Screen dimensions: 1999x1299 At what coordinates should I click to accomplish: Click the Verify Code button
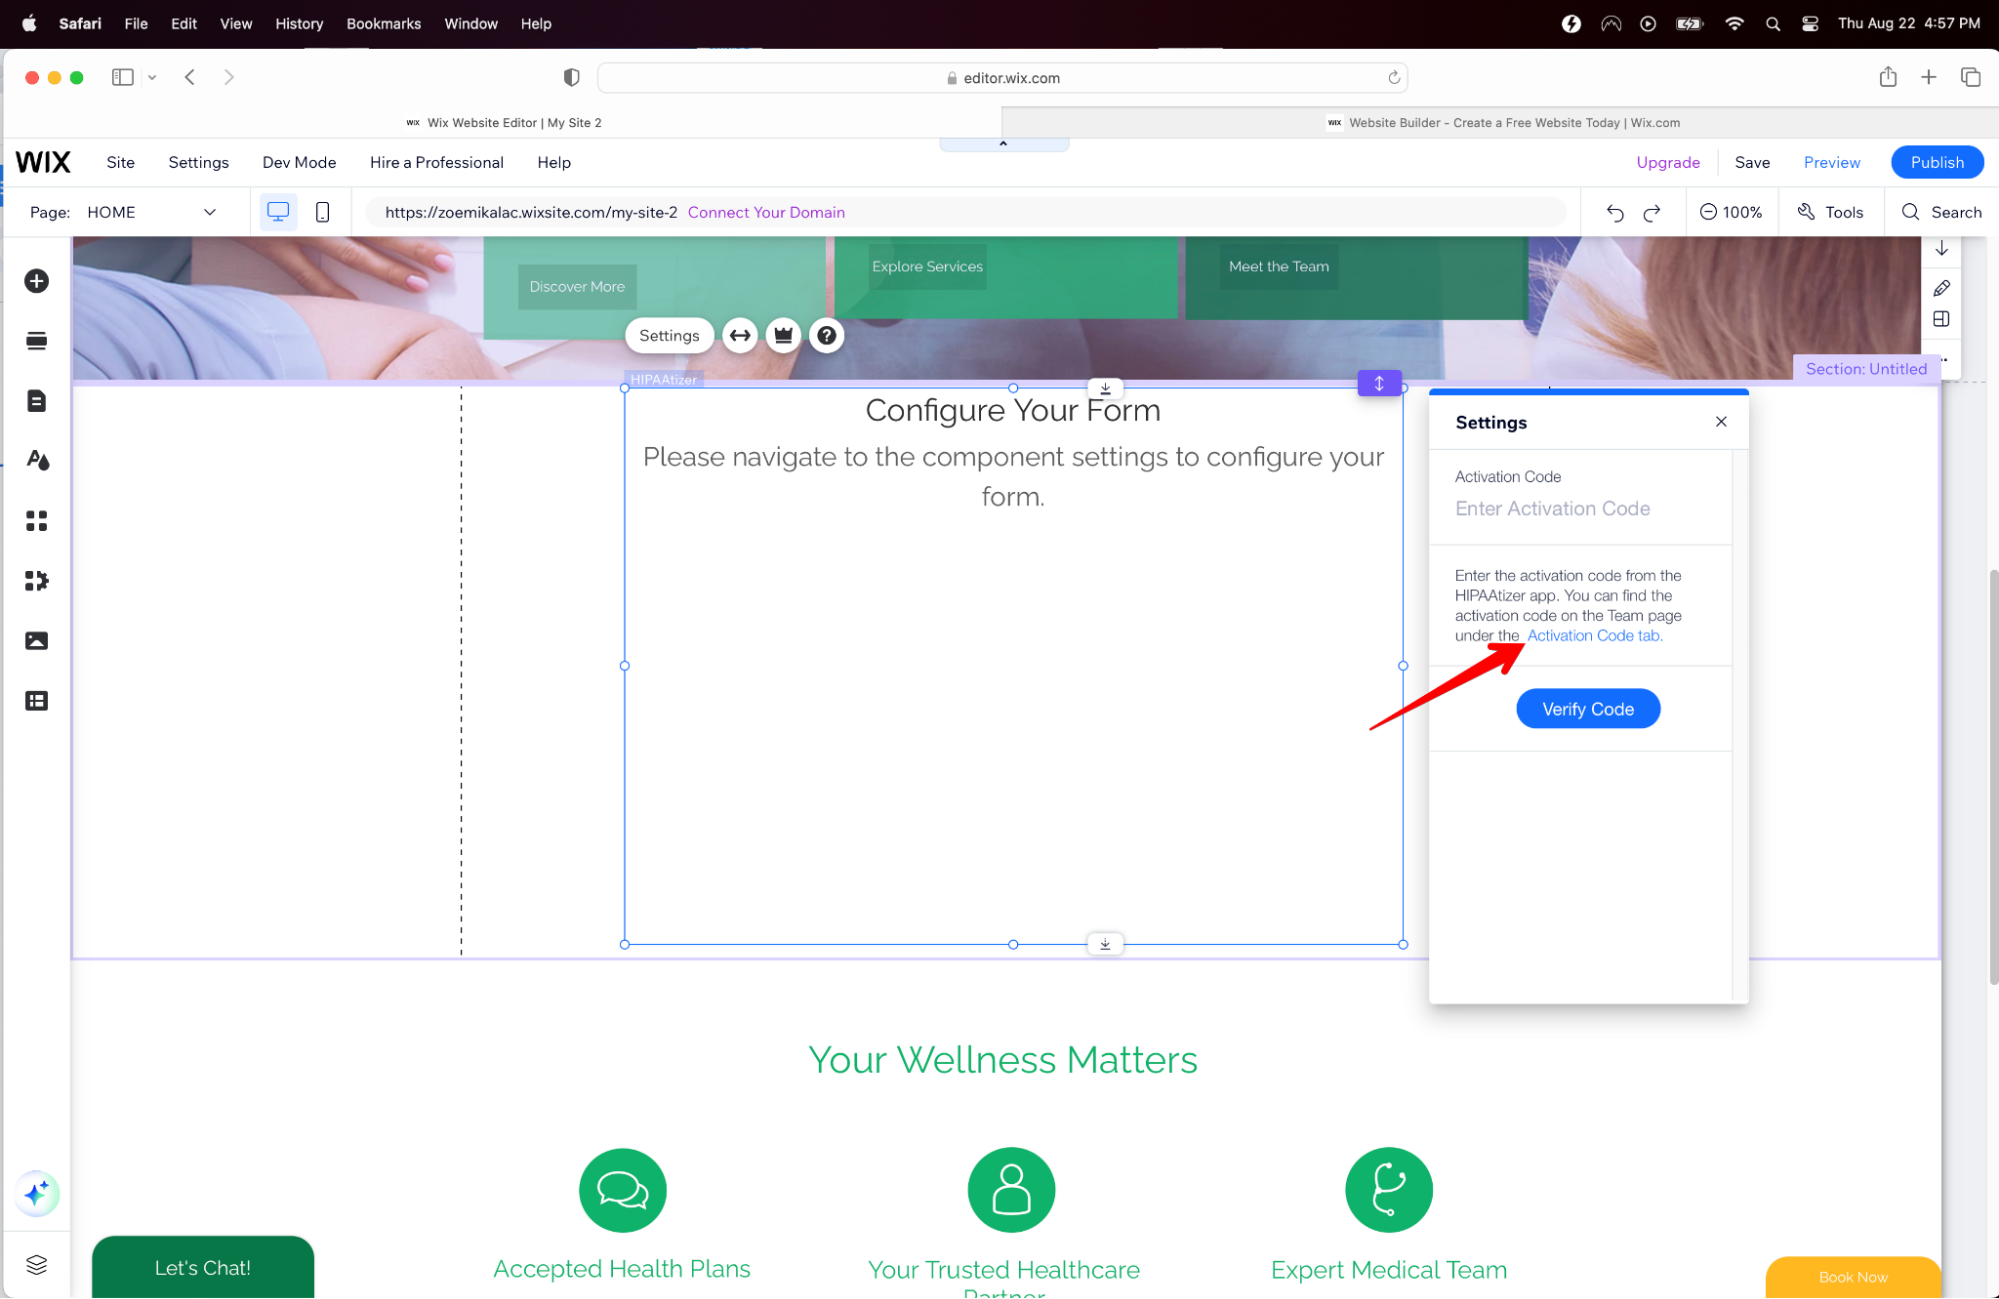coord(1587,709)
